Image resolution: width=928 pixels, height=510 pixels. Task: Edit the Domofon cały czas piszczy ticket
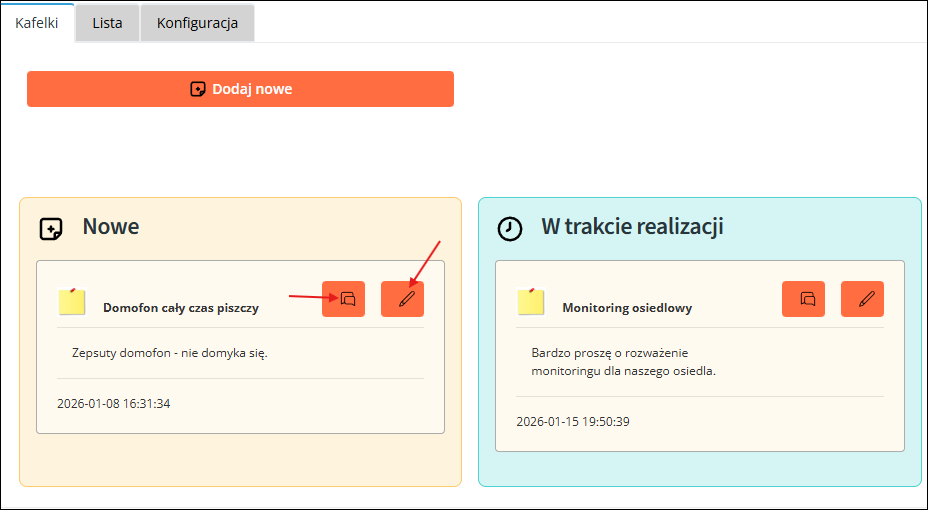(402, 299)
